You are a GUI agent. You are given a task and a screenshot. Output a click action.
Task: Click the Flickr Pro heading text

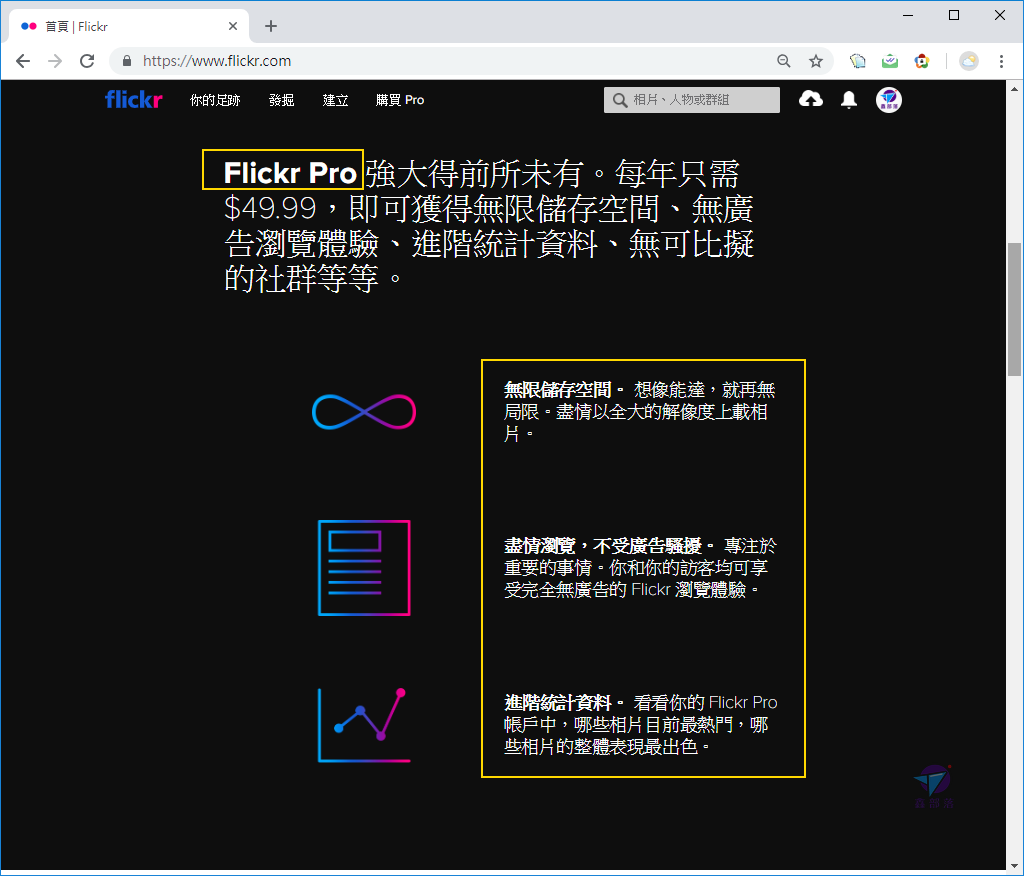coord(290,173)
